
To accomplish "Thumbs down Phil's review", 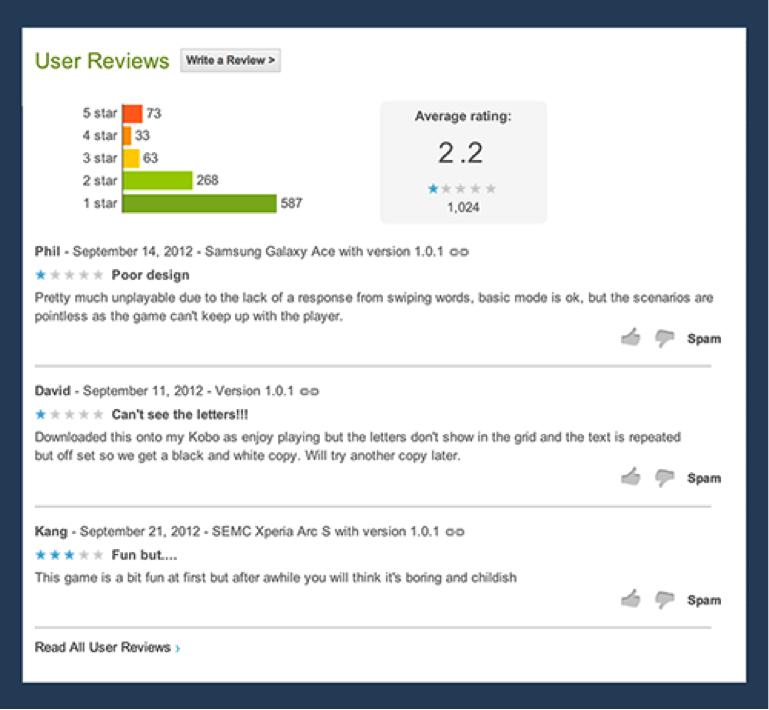I will (664, 339).
